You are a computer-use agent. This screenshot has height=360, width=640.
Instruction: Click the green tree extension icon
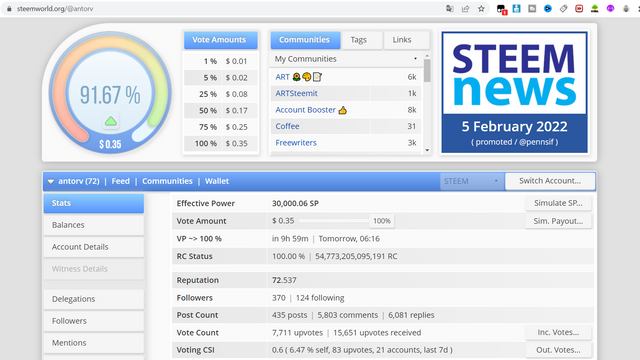(x=595, y=9)
